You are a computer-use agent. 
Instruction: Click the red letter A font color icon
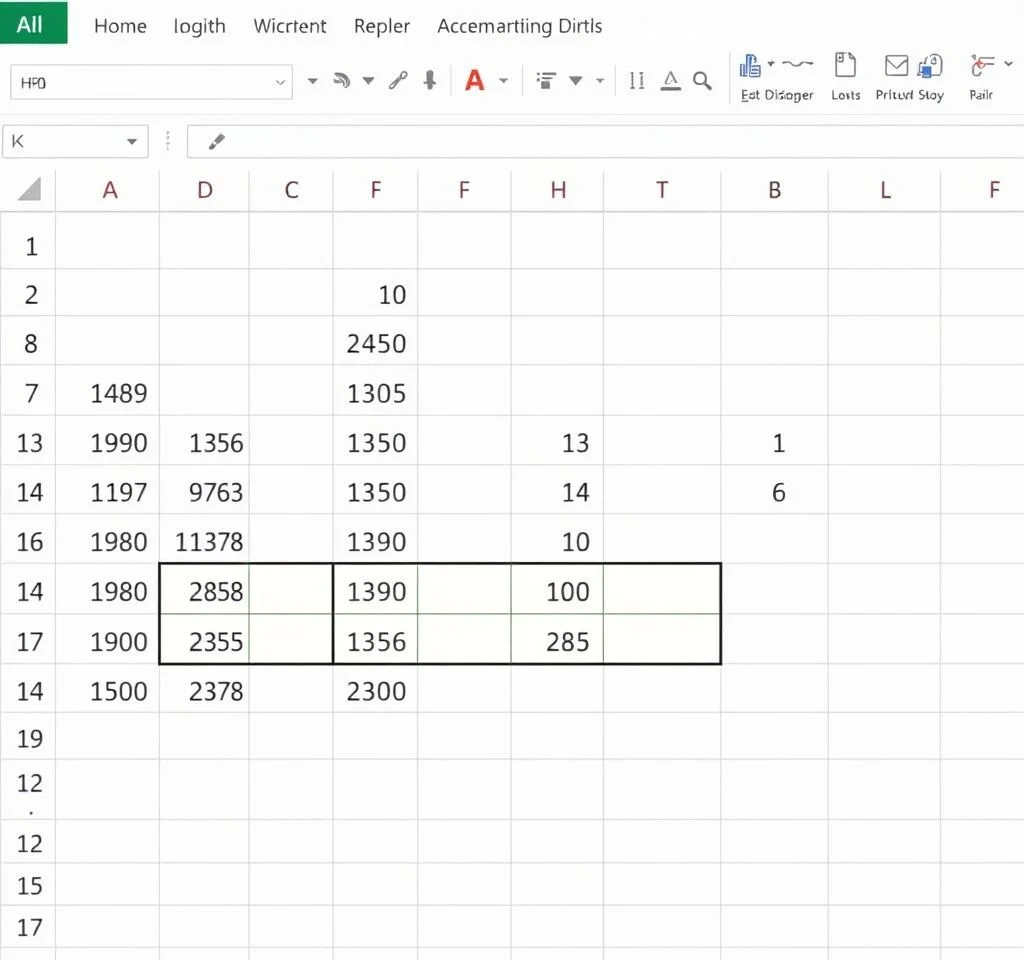[x=475, y=81]
